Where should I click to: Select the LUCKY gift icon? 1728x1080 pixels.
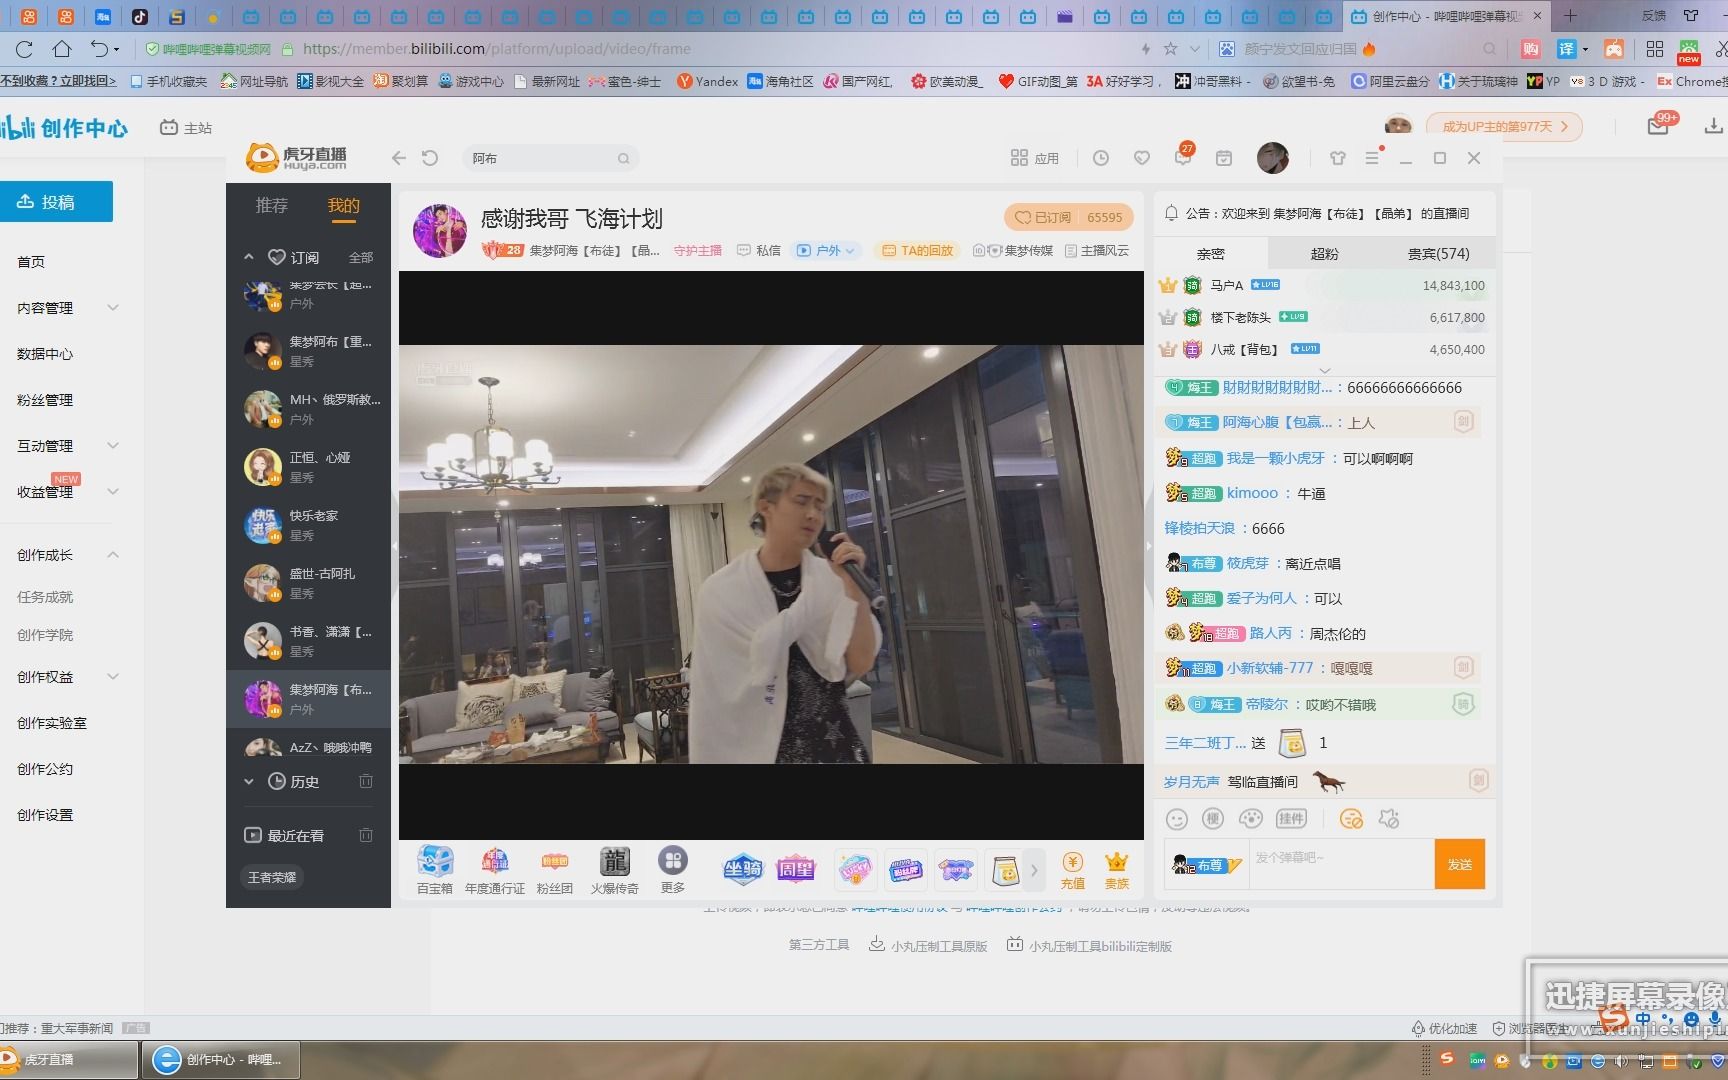856,869
